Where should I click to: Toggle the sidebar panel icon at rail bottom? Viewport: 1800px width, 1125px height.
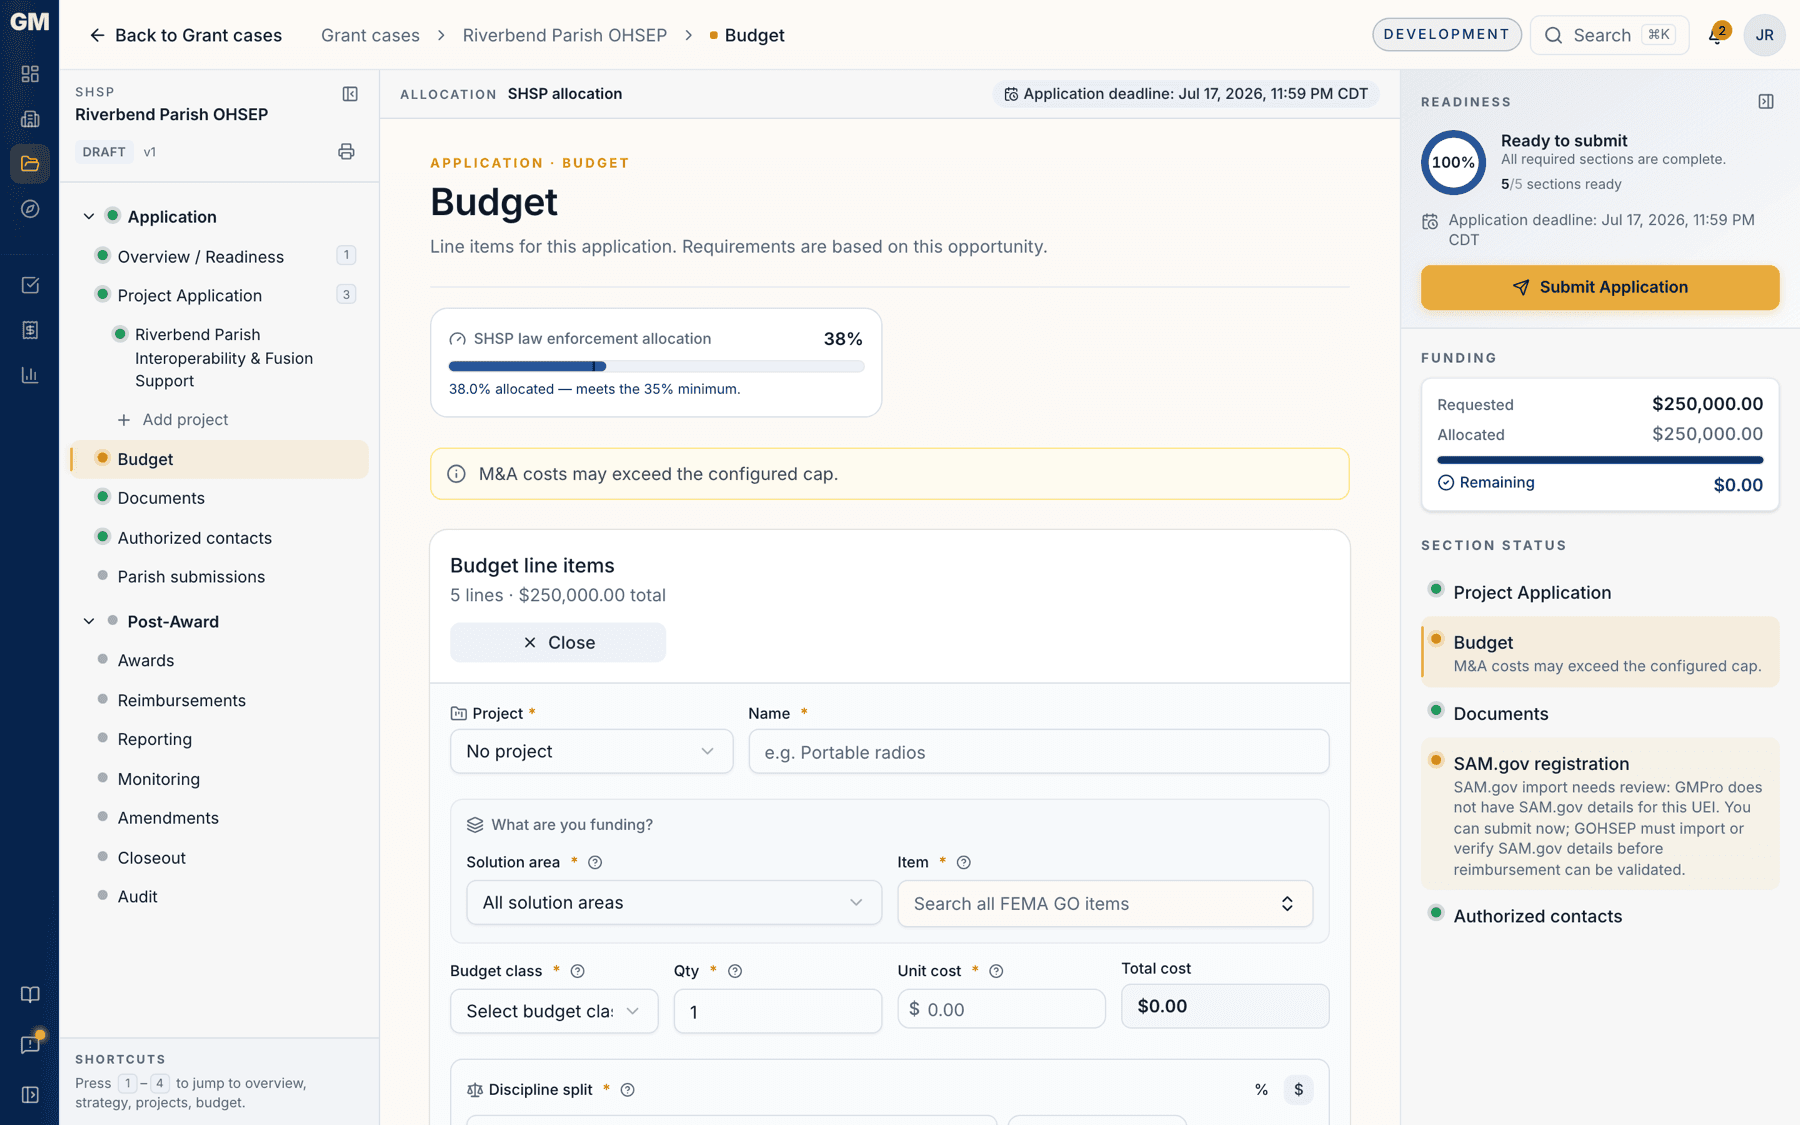coord(30,1095)
